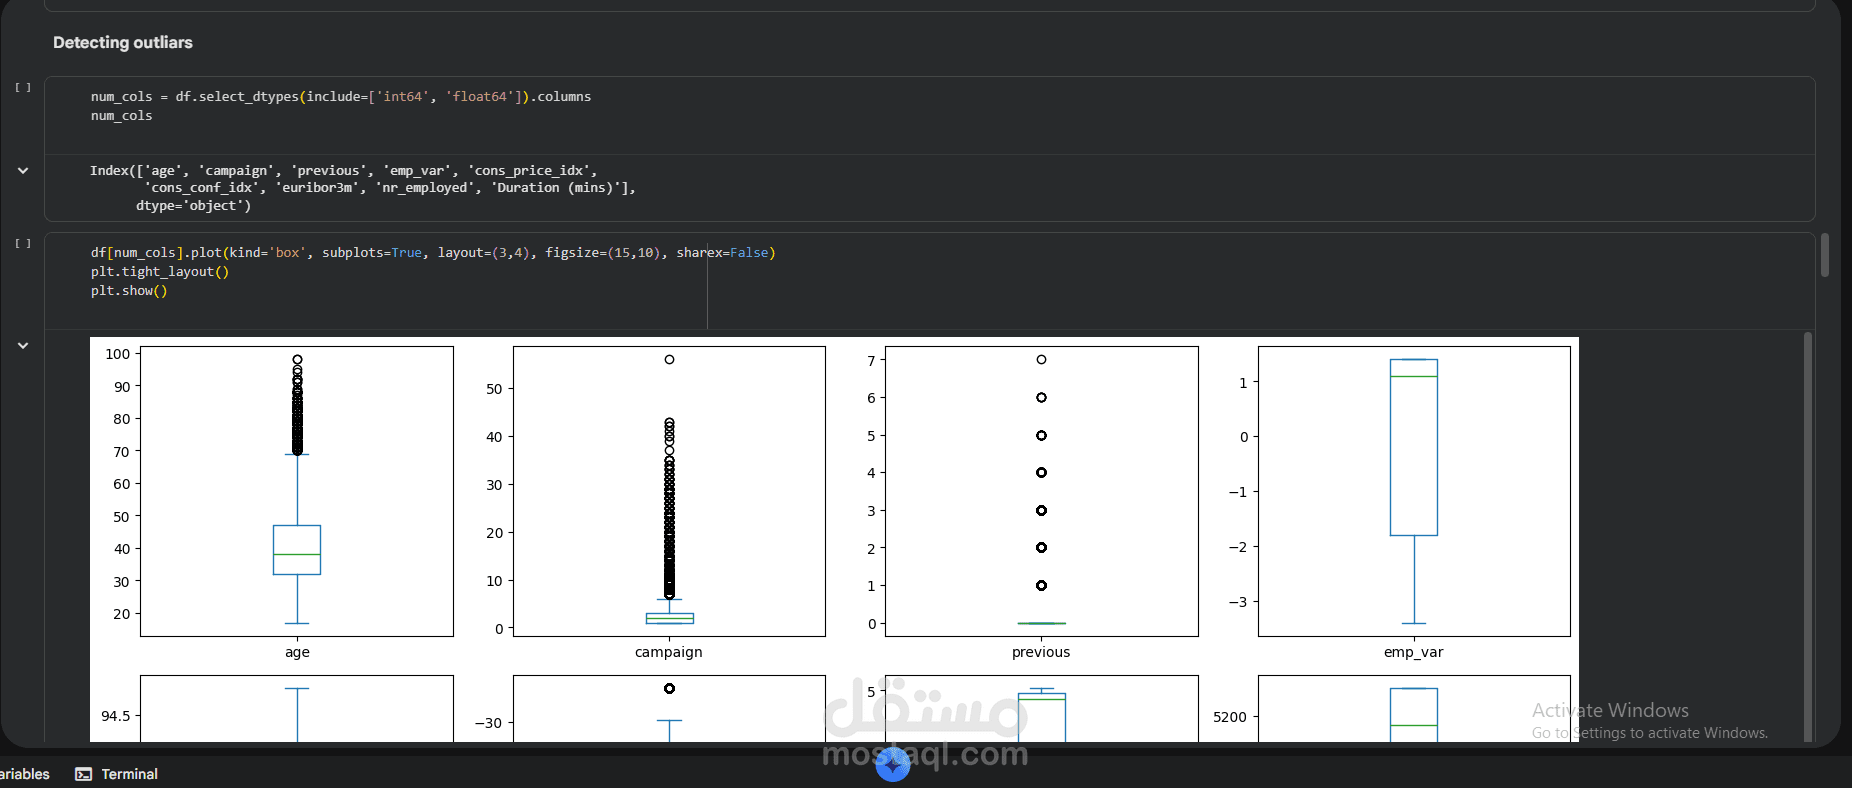Screen dimensions: 1852x788
Task: Click the Terminal icon in bottom bar
Action: (x=84, y=774)
